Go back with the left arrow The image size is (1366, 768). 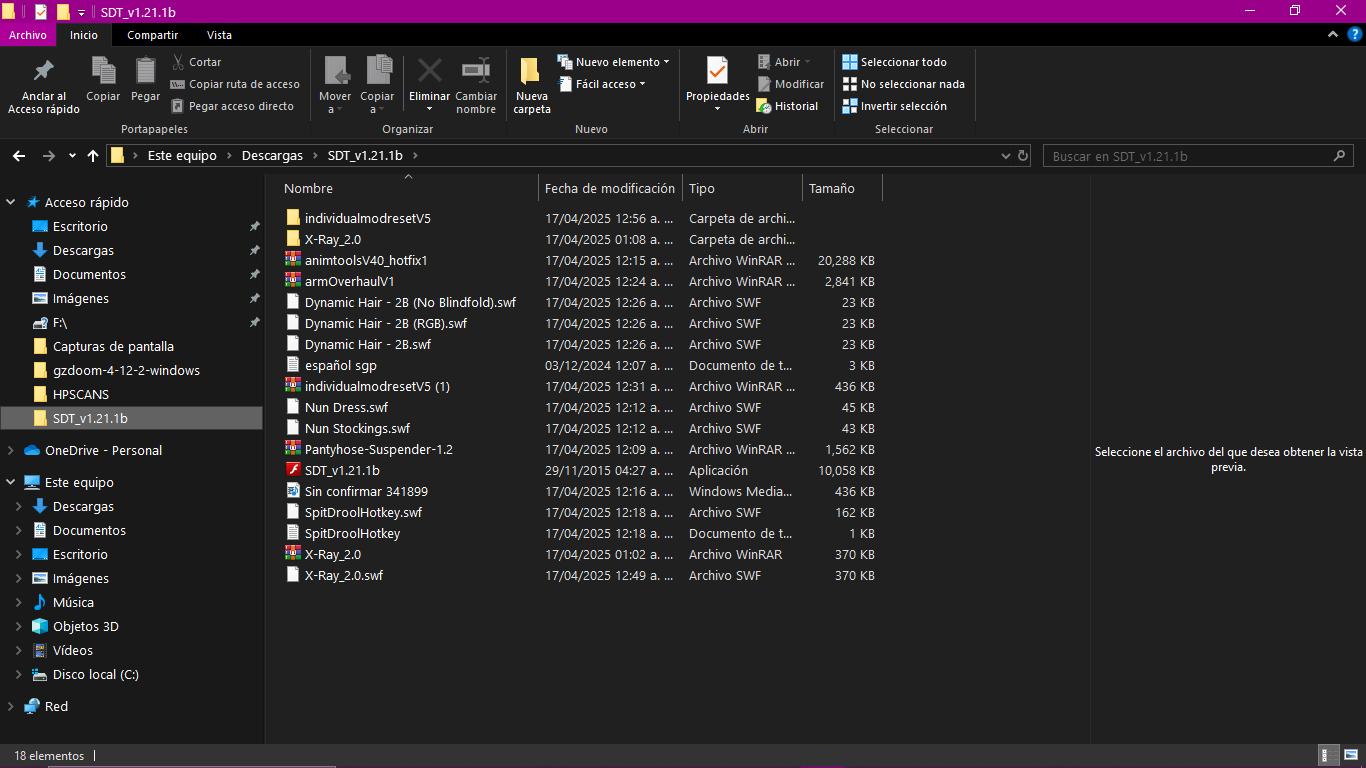[x=19, y=156]
